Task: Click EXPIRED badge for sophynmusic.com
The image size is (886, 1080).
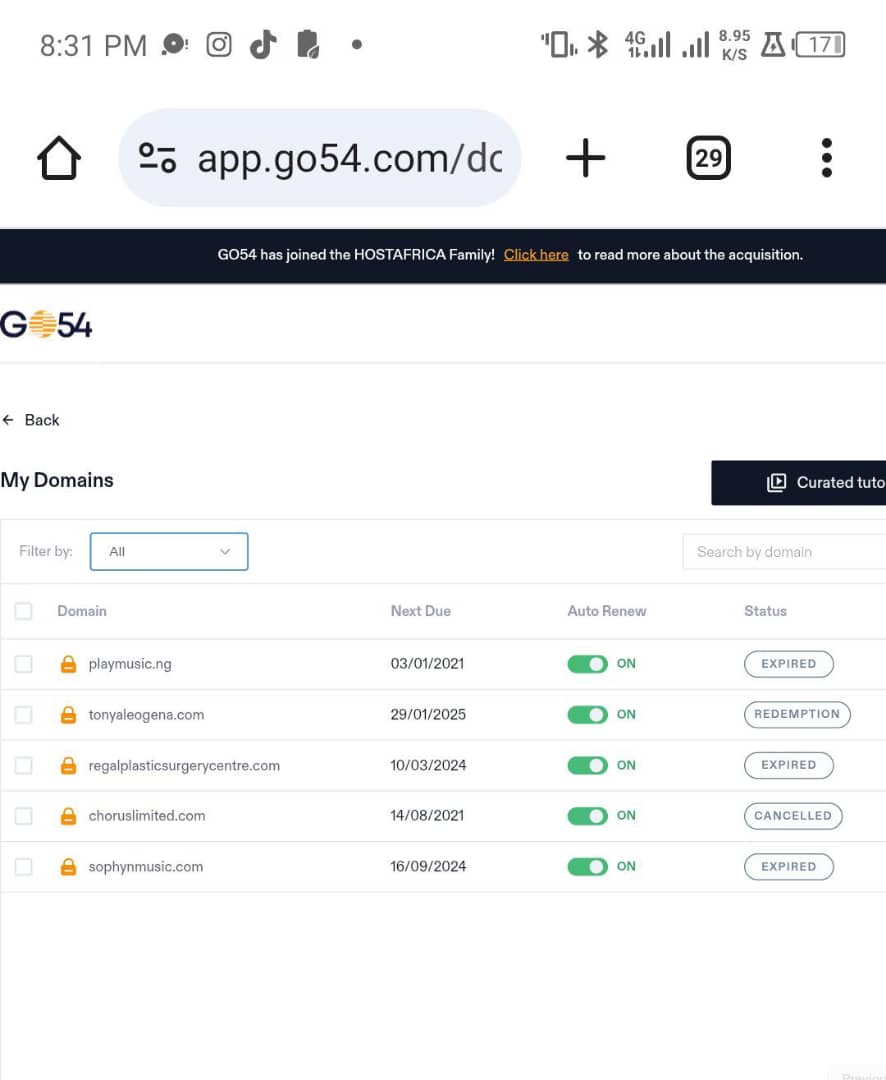Action: click(789, 866)
